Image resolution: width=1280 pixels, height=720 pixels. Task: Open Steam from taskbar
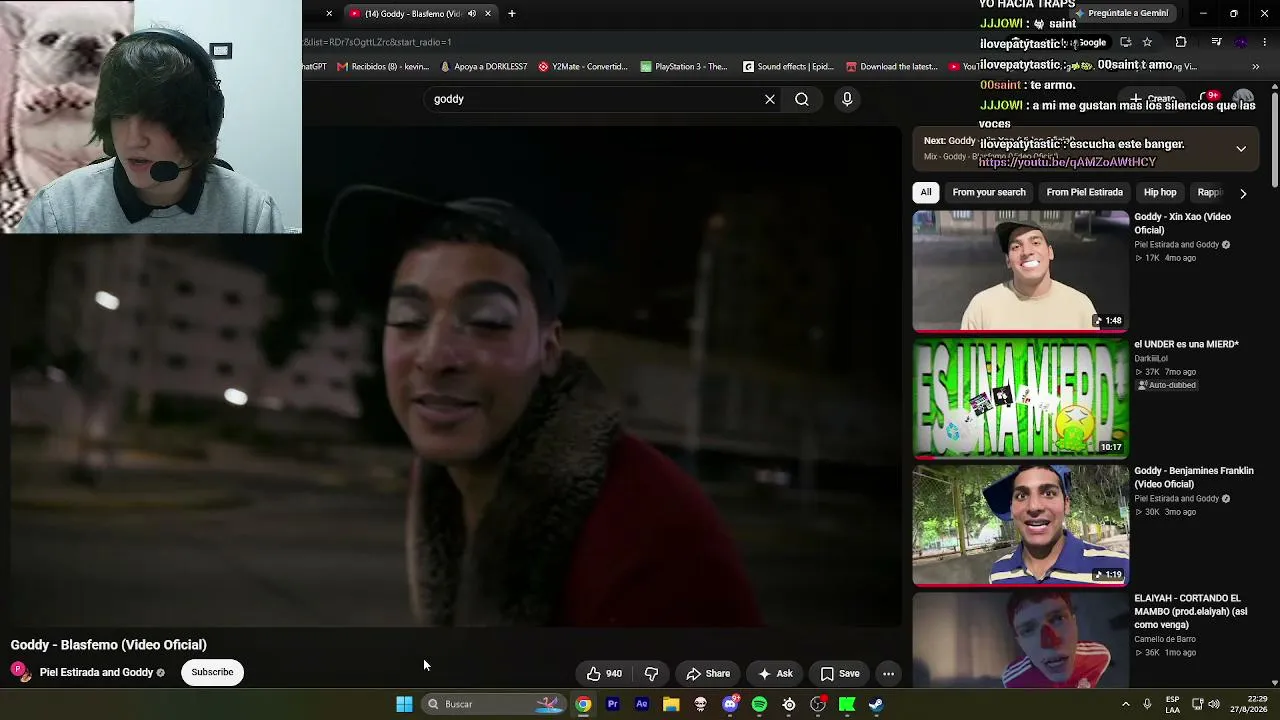(876, 704)
